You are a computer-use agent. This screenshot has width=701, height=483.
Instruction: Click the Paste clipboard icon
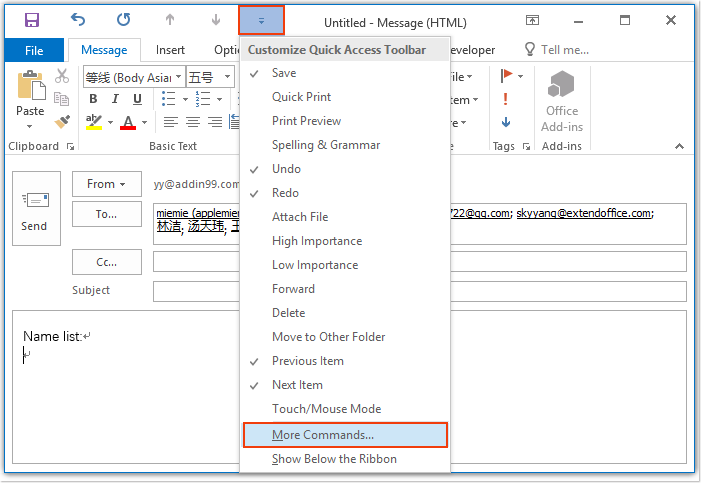tap(30, 88)
